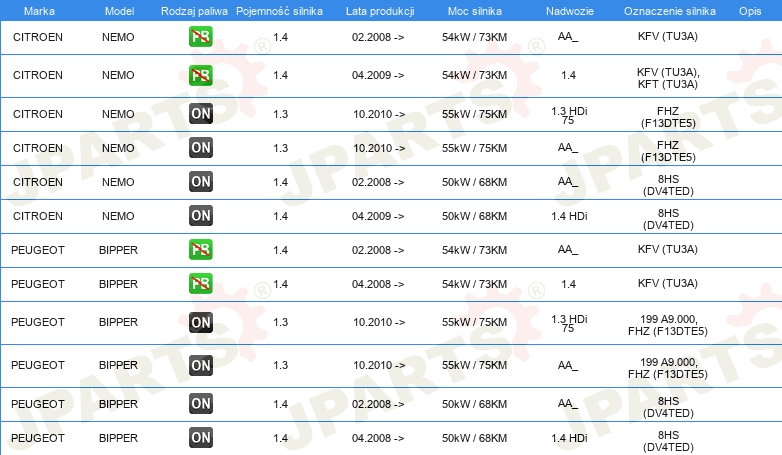
Task: Click the Oznaczenie silnika column header
Action: click(670, 11)
